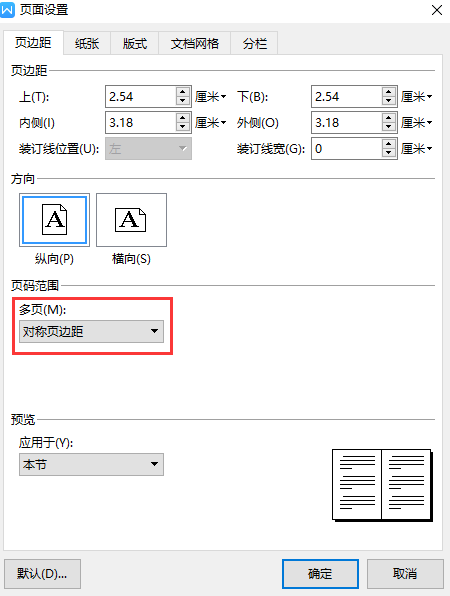Switch to the 纸张 tab
Screen dimensions: 450x596
(x=87, y=43)
